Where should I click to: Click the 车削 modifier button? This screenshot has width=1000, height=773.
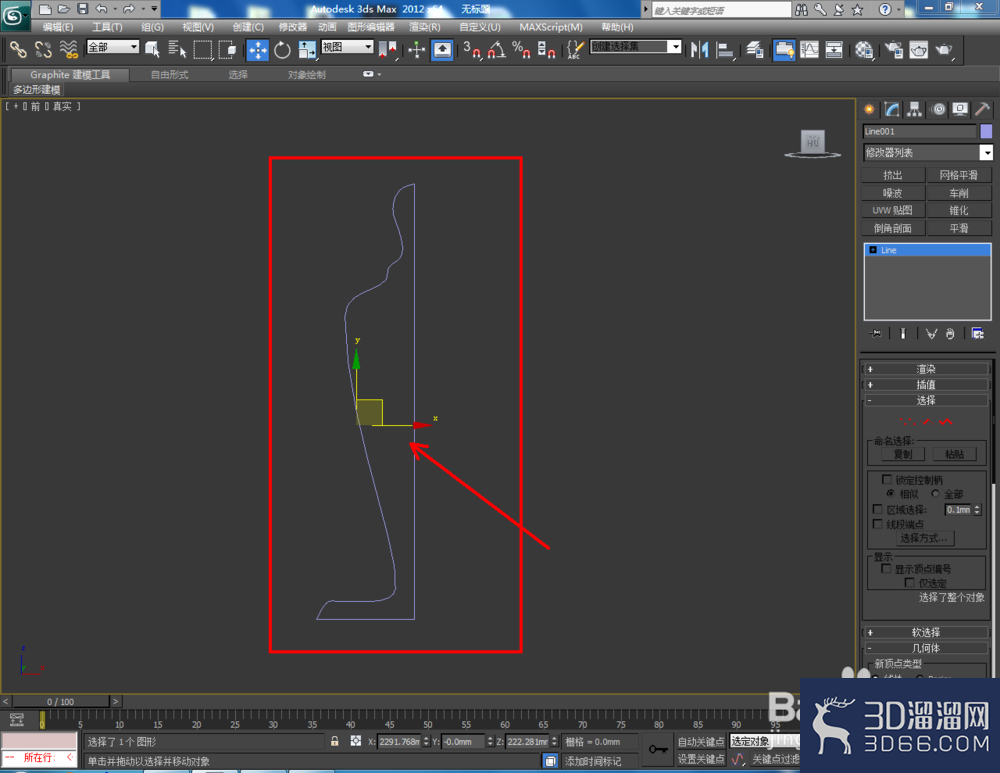[959, 193]
